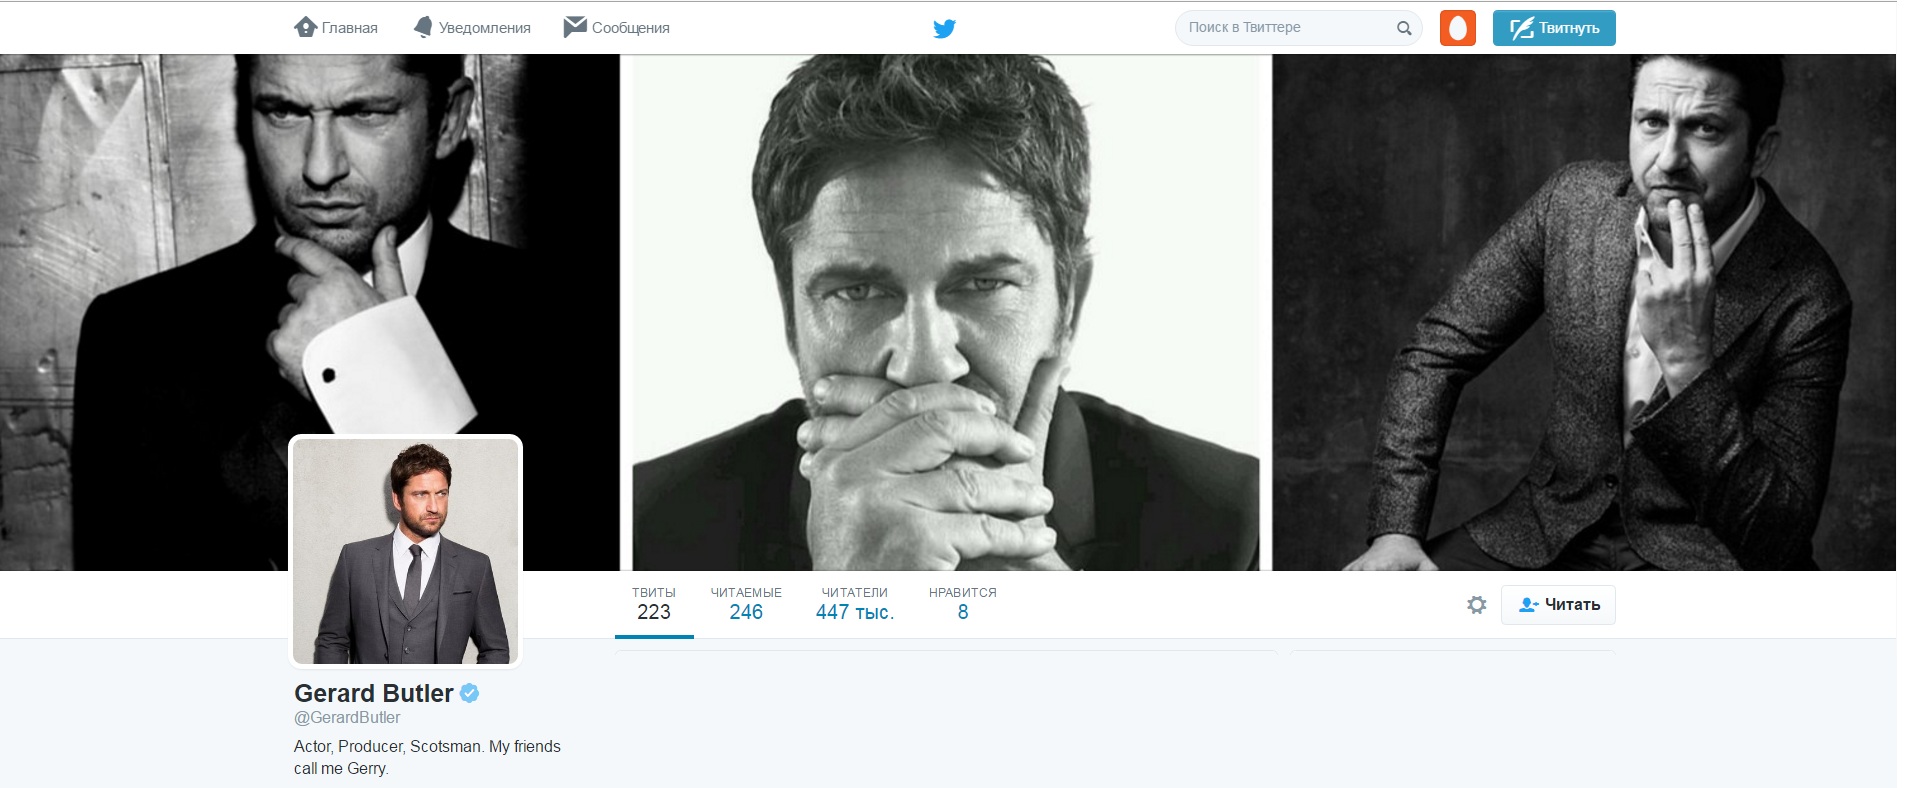Open the Читаемые following tab
Viewport: 1919px width, 788px height.
tap(746, 604)
